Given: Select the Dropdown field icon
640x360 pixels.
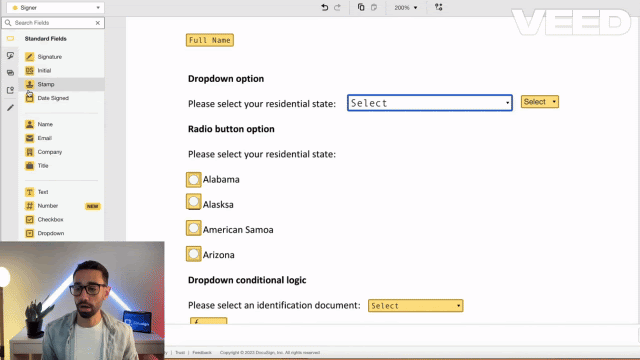Looking at the screenshot, I should pos(29,233).
